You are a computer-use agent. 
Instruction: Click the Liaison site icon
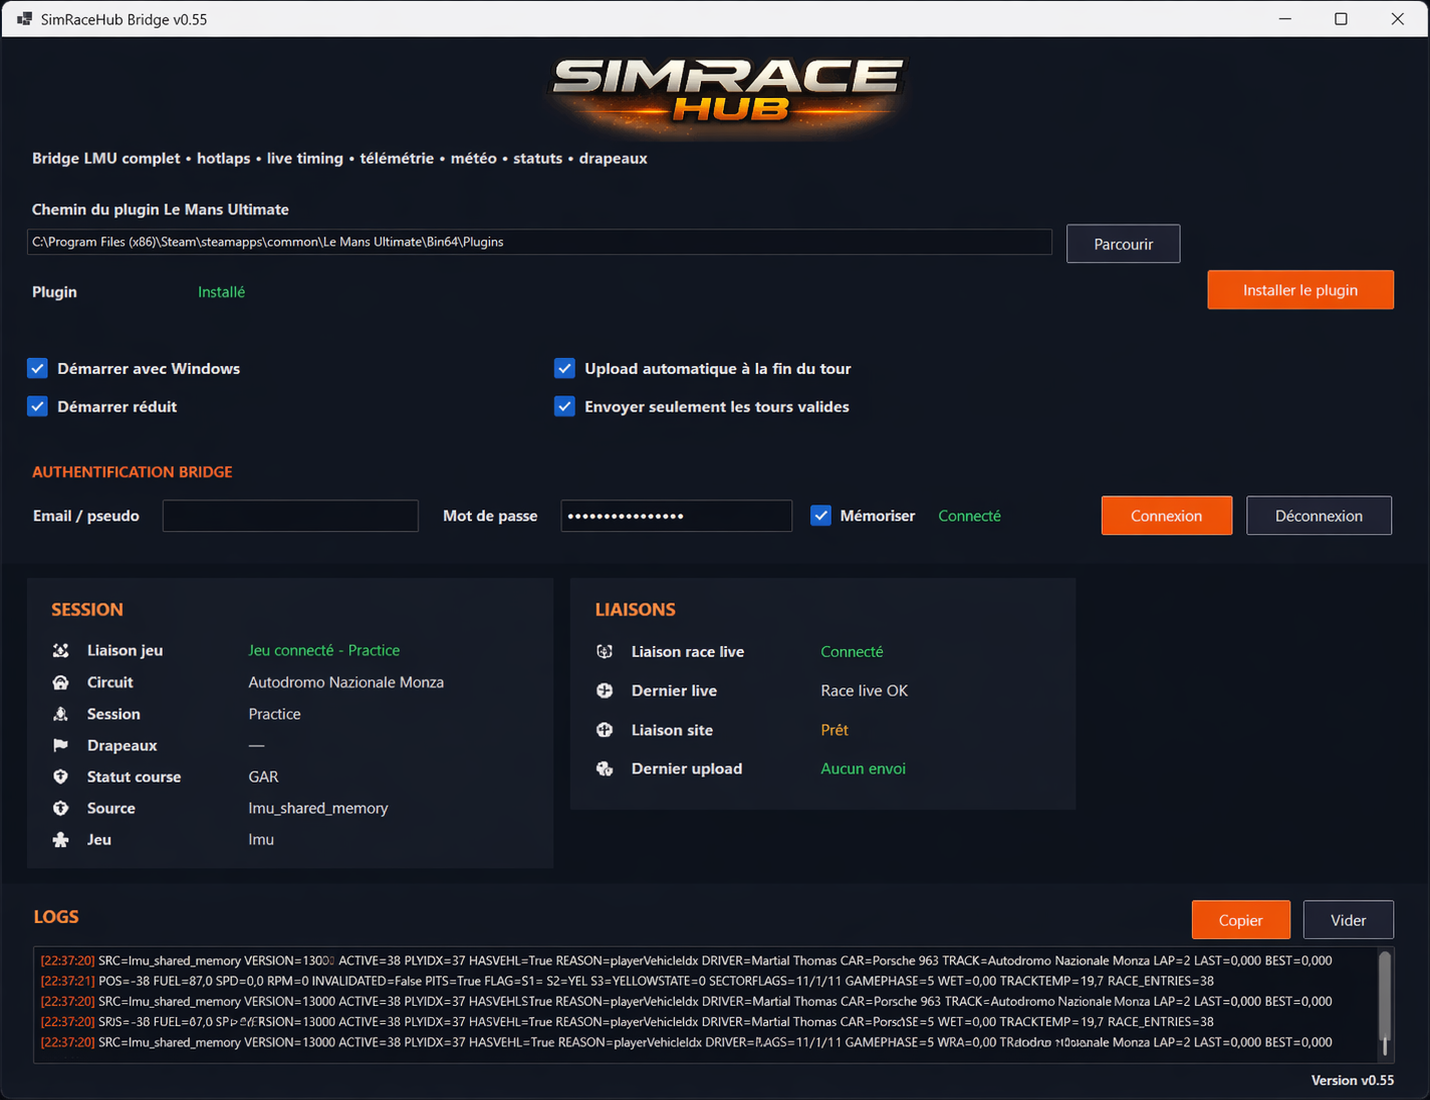tap(605, 730)
